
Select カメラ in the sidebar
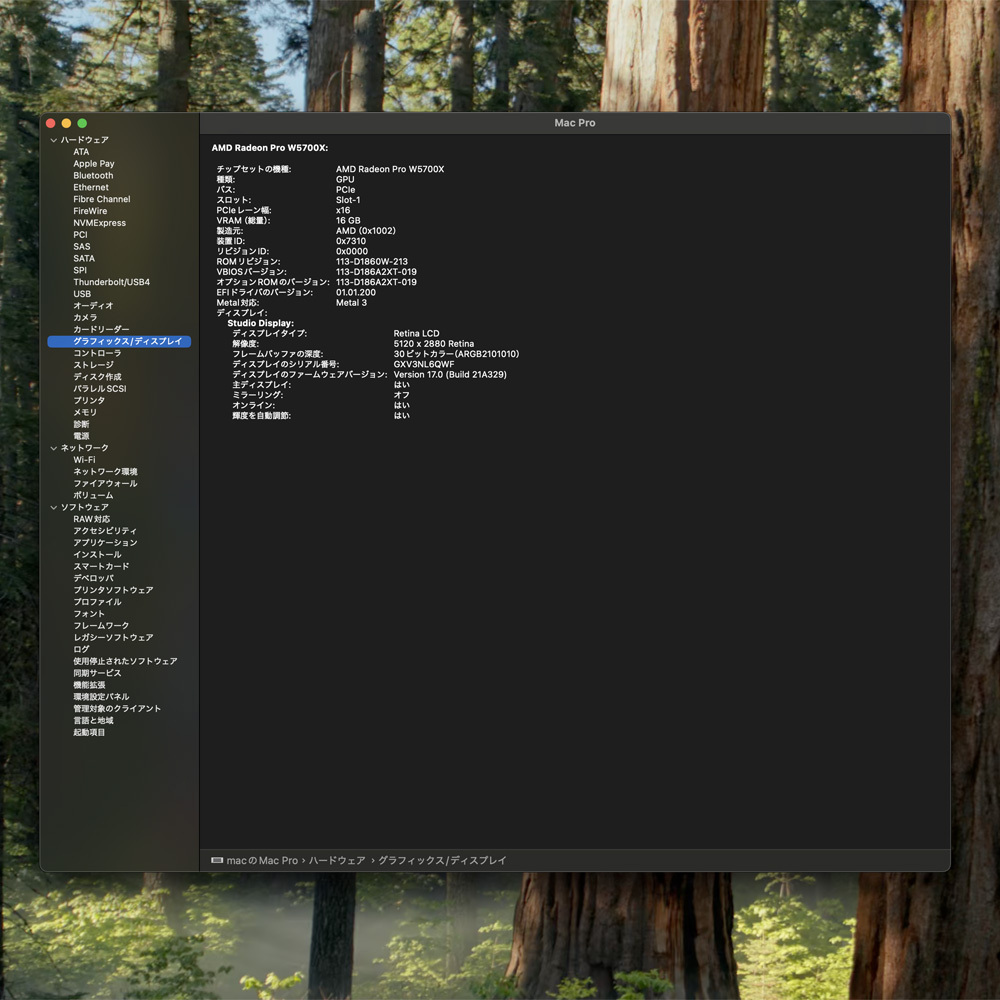85,318
